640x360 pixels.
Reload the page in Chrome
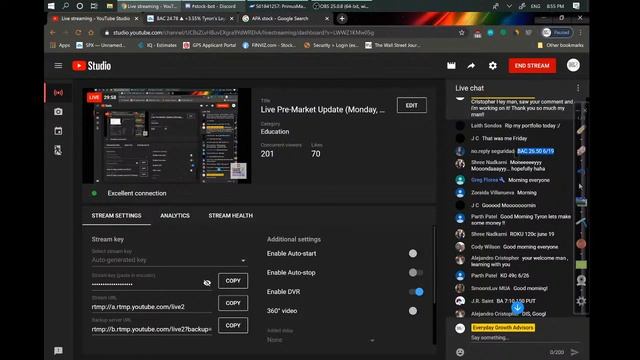click(78, 33)
